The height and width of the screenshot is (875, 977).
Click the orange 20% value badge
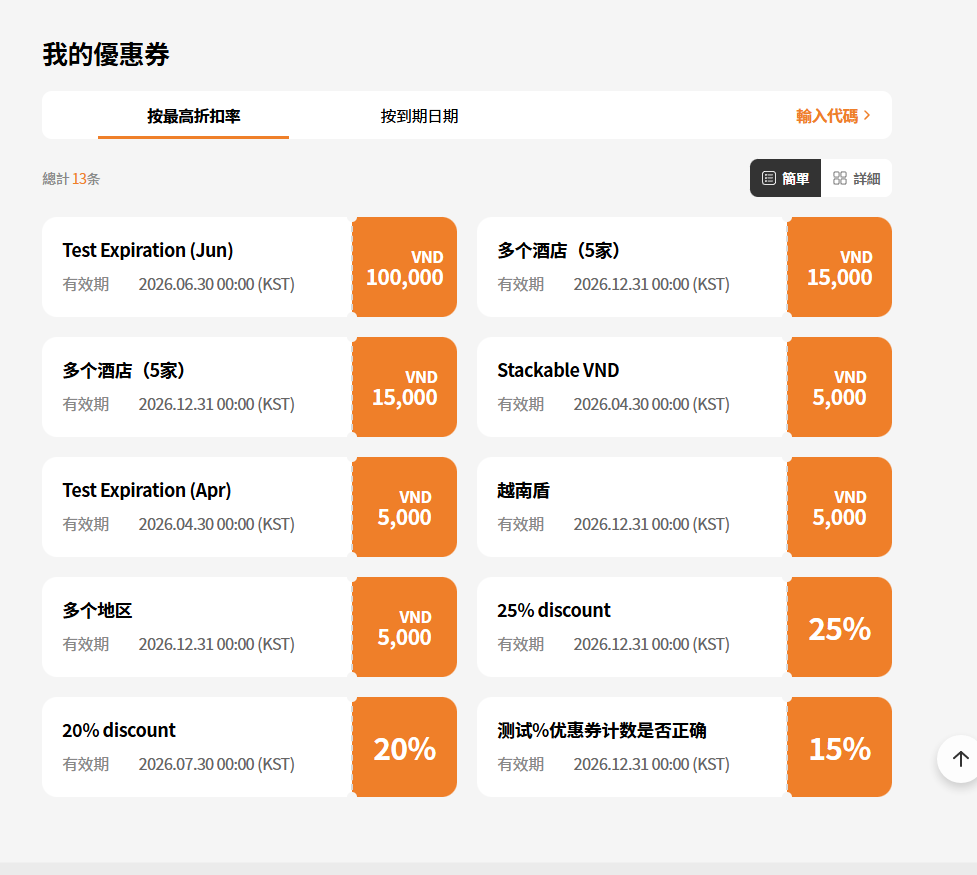(405, 748)
